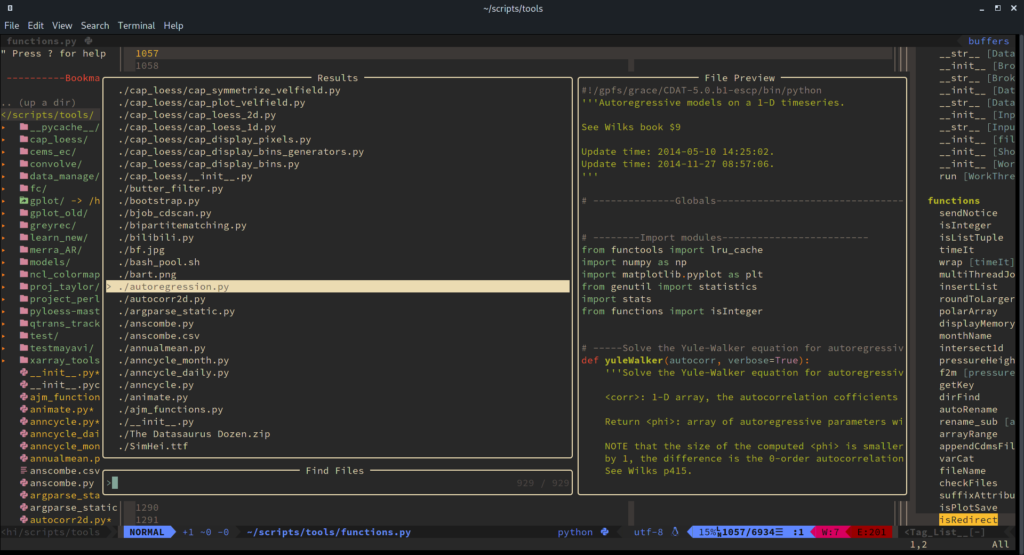
Task: Click the merra_AR folder icon
Action: (x=24, y=249)
